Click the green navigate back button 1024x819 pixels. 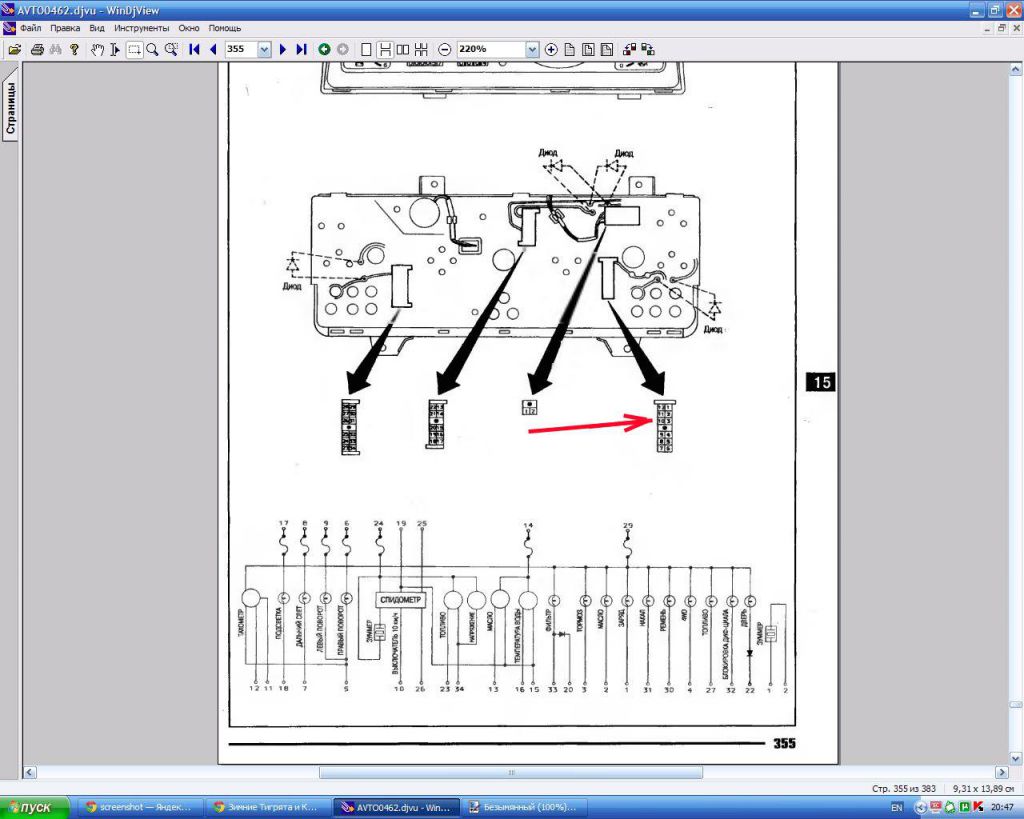coord(324,49)
